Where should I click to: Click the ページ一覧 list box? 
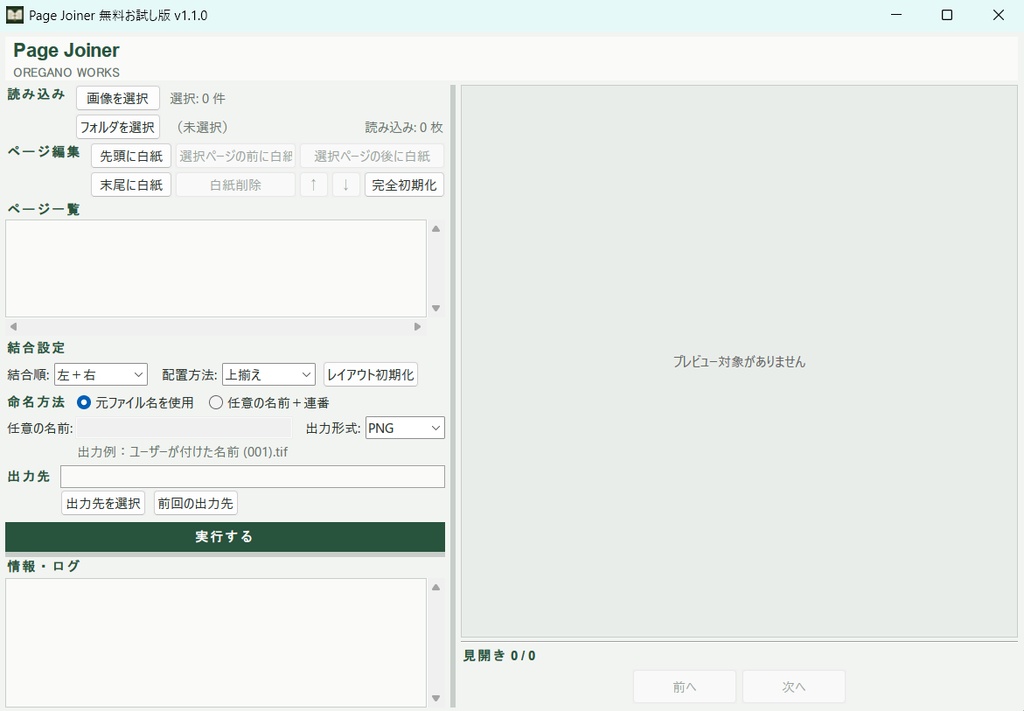pyautogui.click(x=216, y=268)
